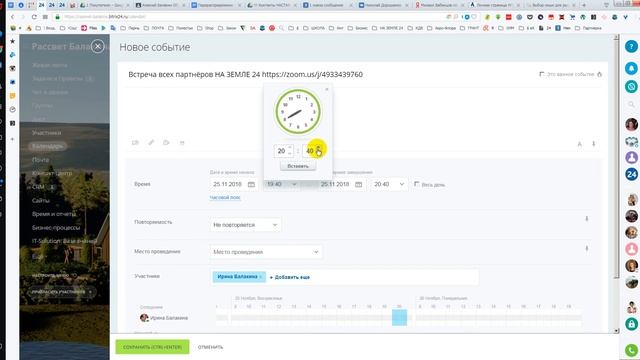This screenshot has width=640, height=360.
Task: Toggle 'Весь день' all-day checkbox
Action: [x=416, y=184]
